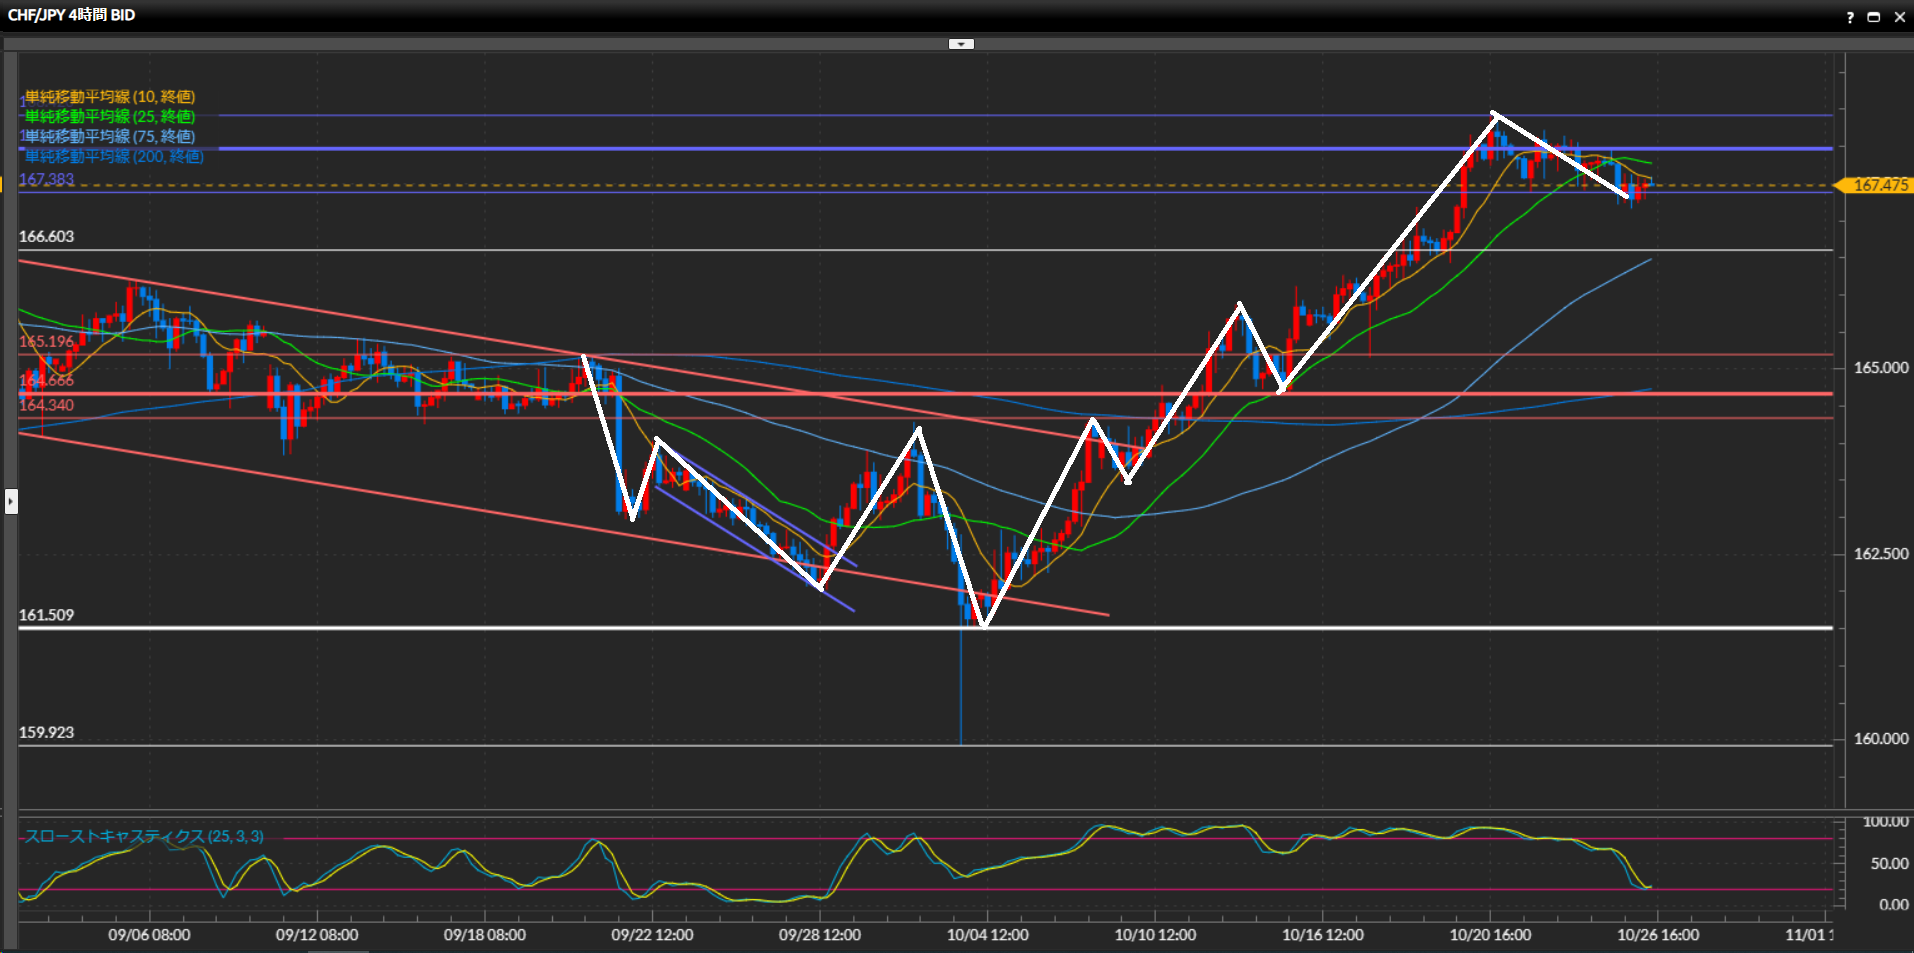
Task: Close the CHF/JPY chart window
Action: 1899,17
